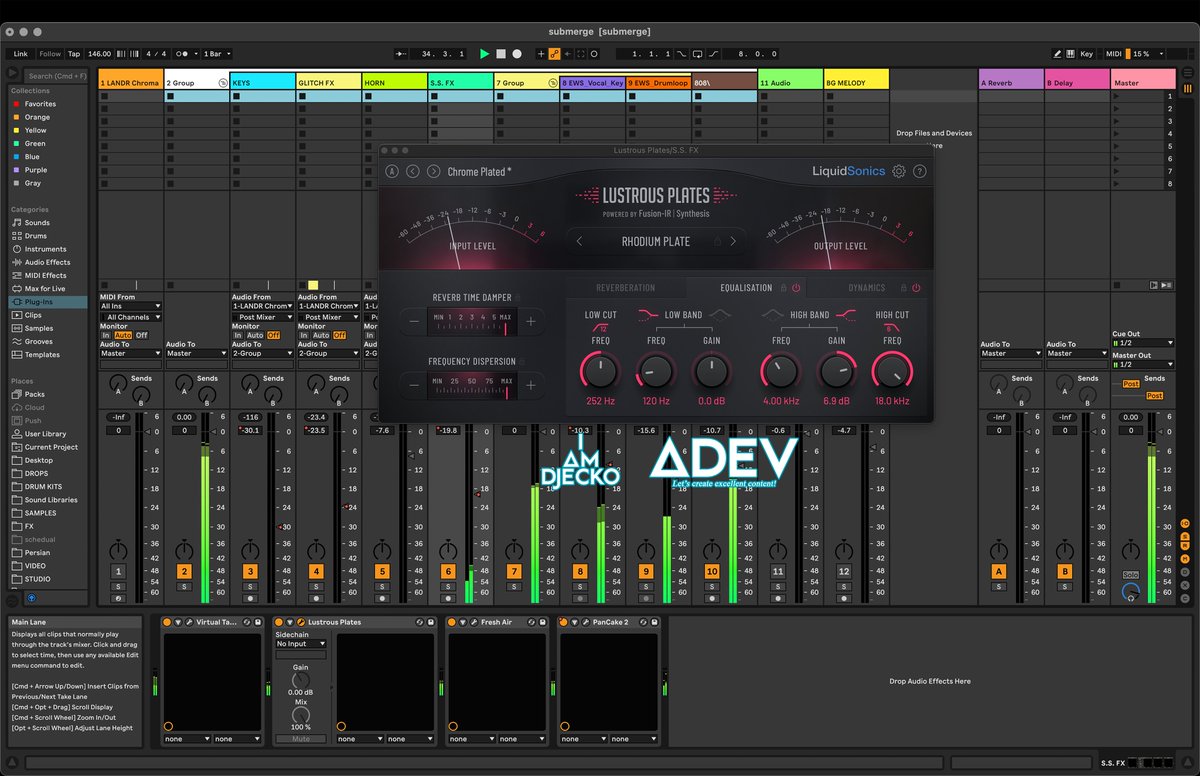Click the Low Cut FREQ knob

[601, 372]
